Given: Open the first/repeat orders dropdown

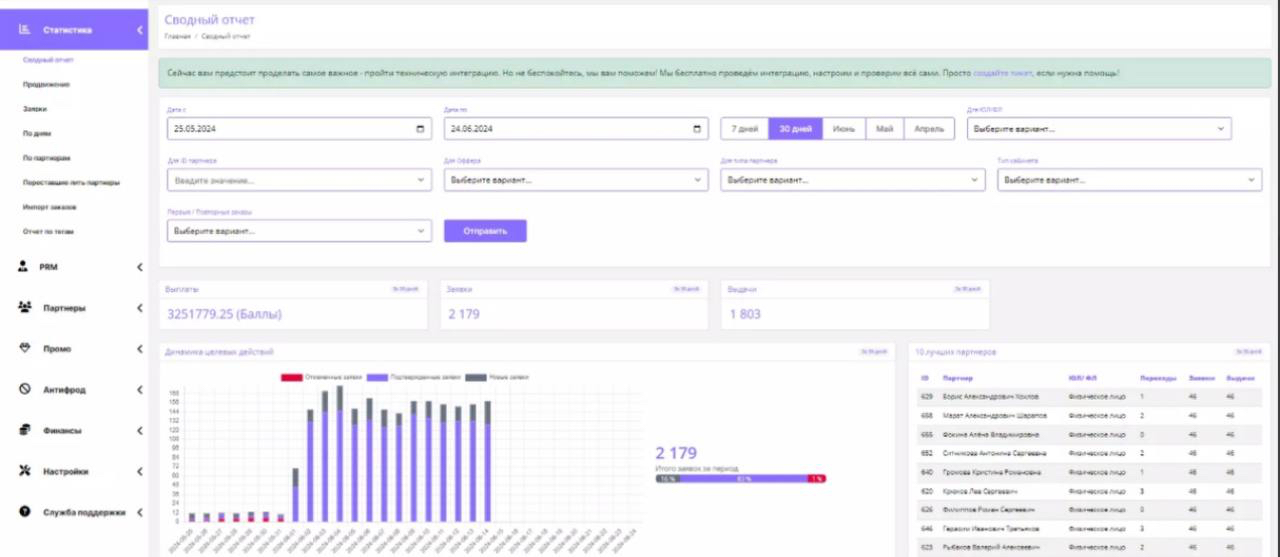Looking at the screenshot, I should (299, 231).
